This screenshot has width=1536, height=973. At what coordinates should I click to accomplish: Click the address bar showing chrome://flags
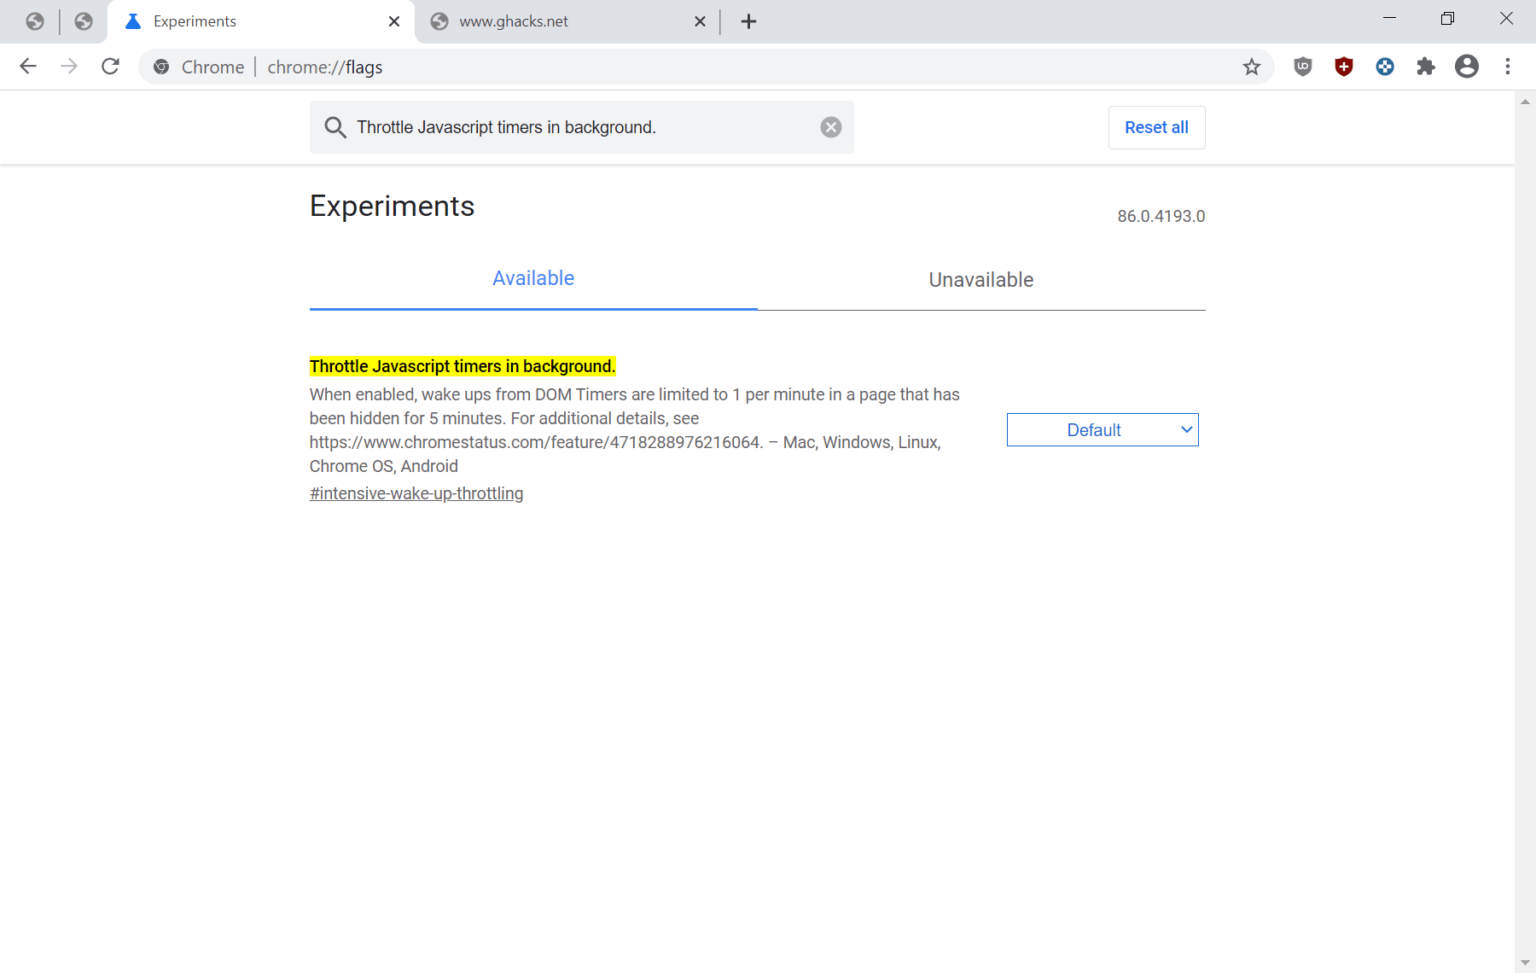click(700, 67)
